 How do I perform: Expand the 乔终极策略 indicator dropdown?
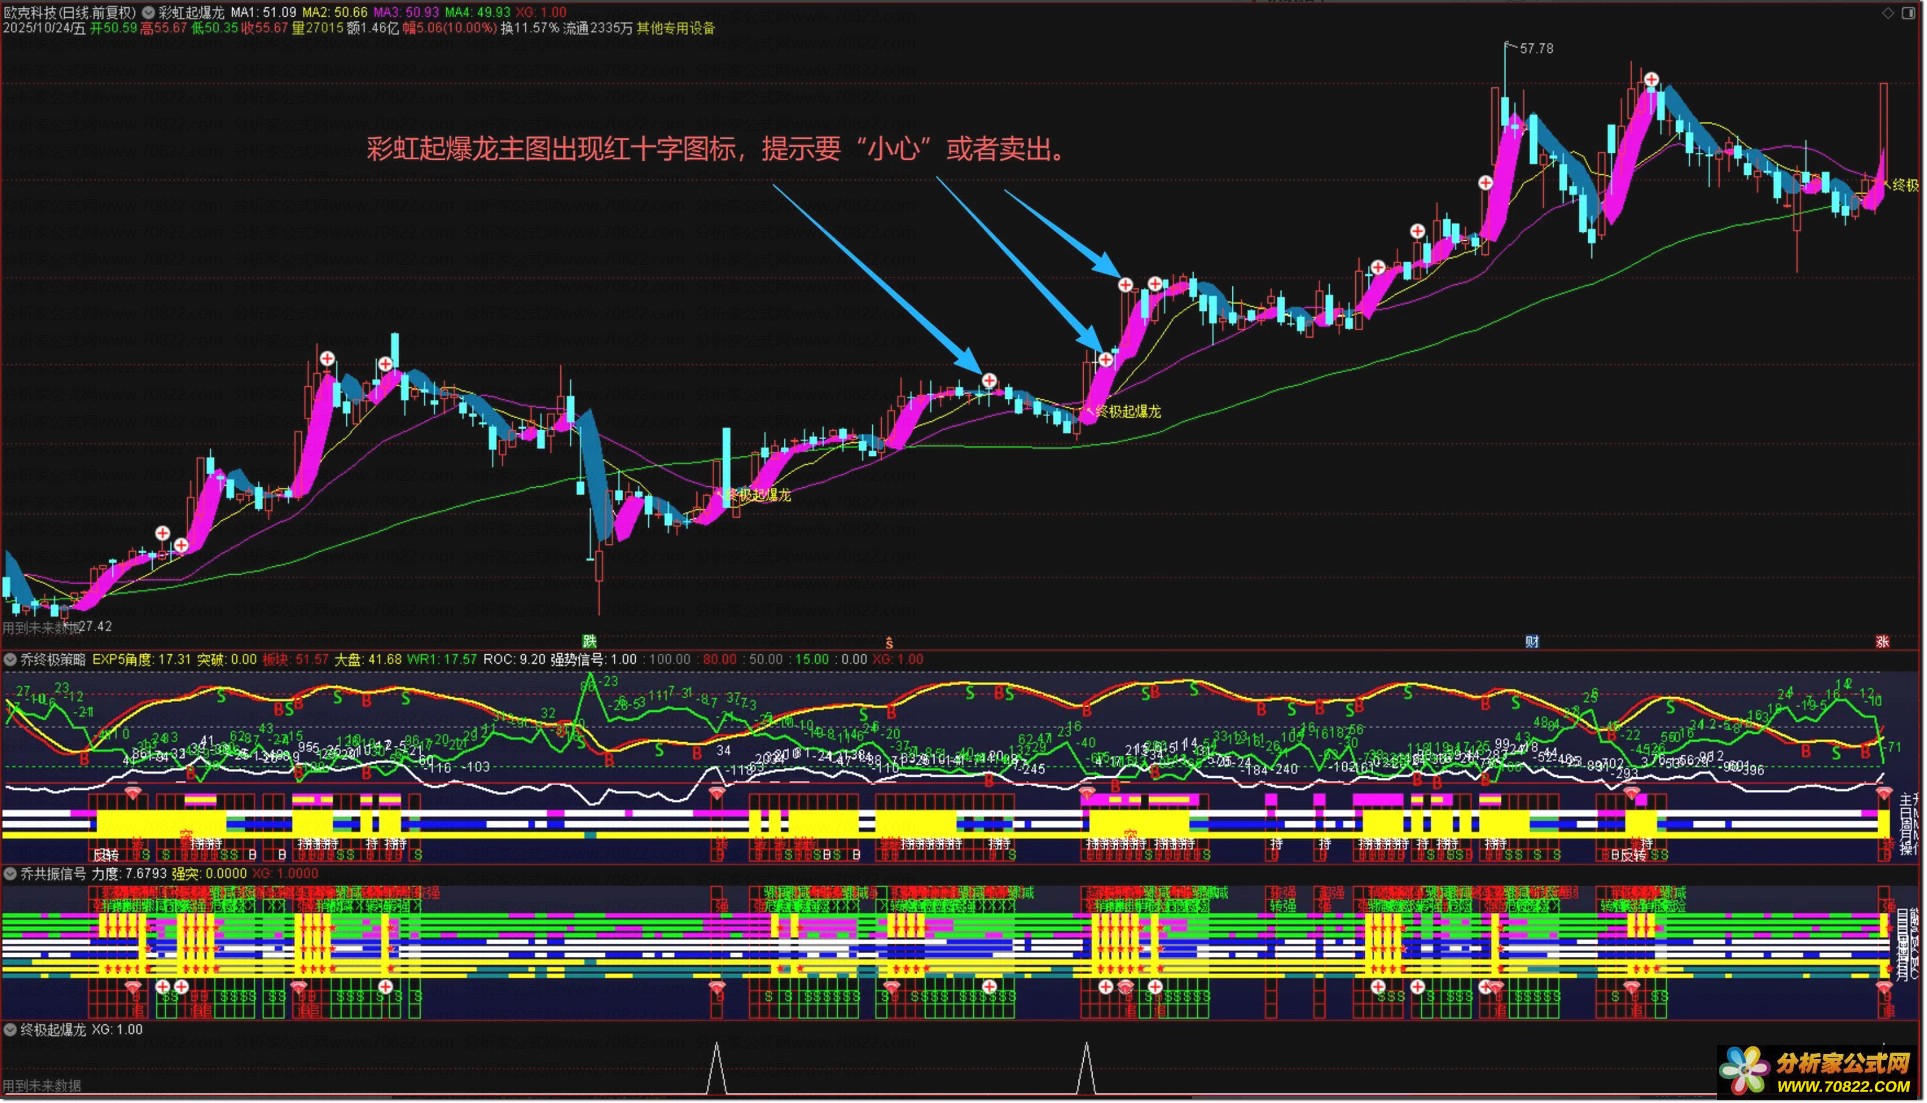(11, 661)
